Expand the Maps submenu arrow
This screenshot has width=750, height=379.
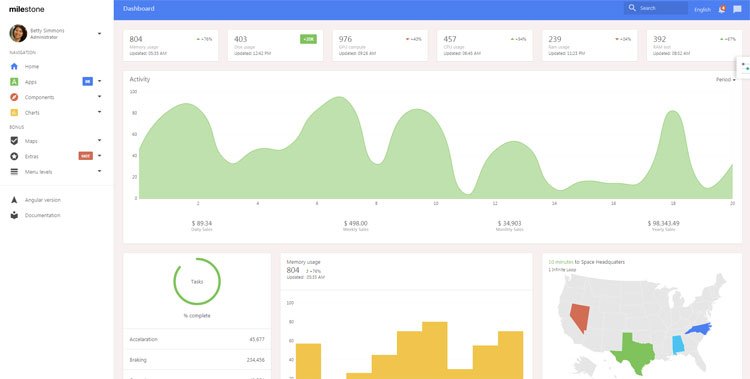click(99, 141)
